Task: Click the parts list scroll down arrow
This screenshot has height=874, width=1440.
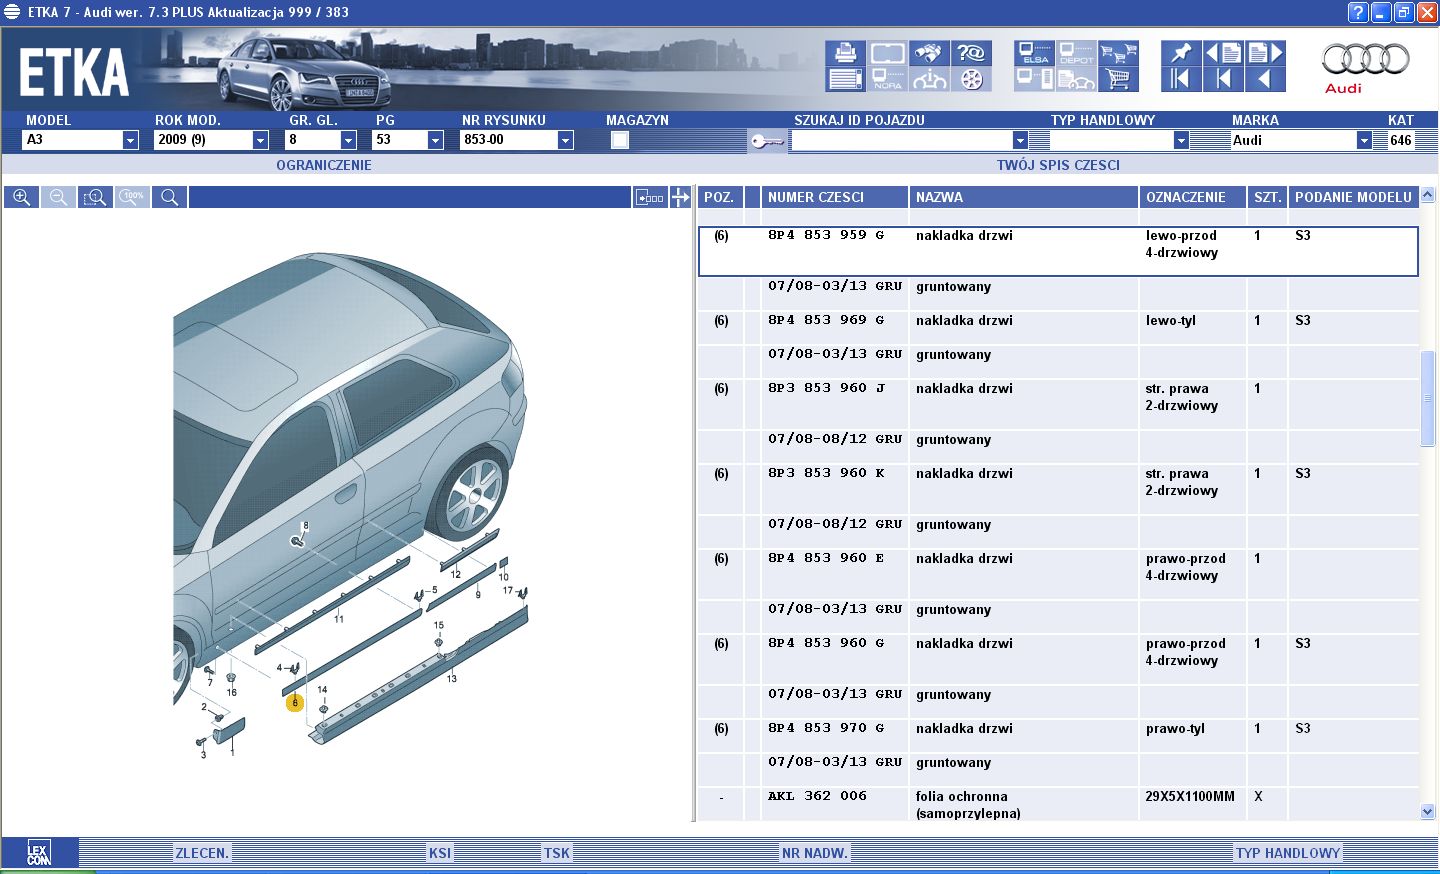Action: click(1428, 812)
